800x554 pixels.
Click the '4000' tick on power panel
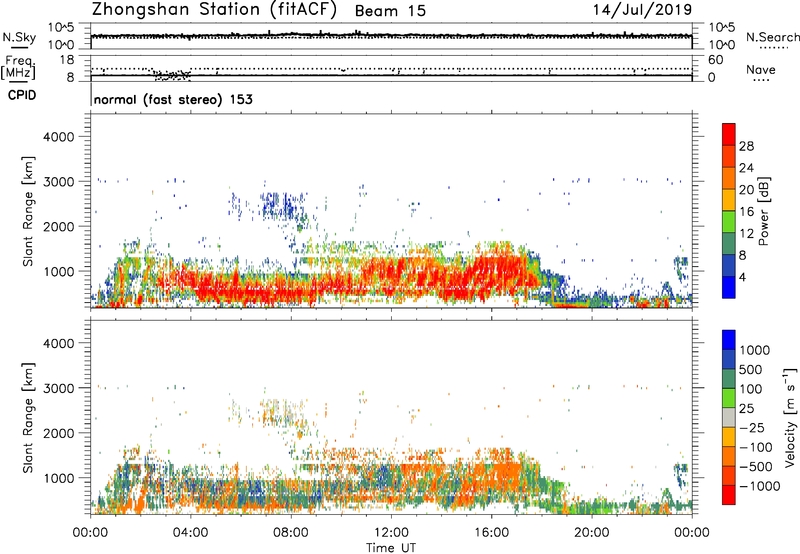(x=58, y=137)
